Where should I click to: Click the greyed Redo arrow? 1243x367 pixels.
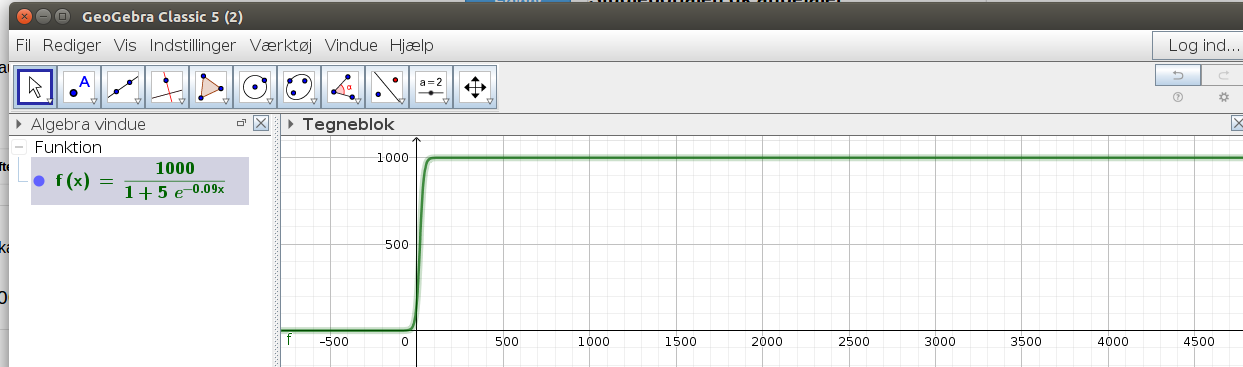1222,75
